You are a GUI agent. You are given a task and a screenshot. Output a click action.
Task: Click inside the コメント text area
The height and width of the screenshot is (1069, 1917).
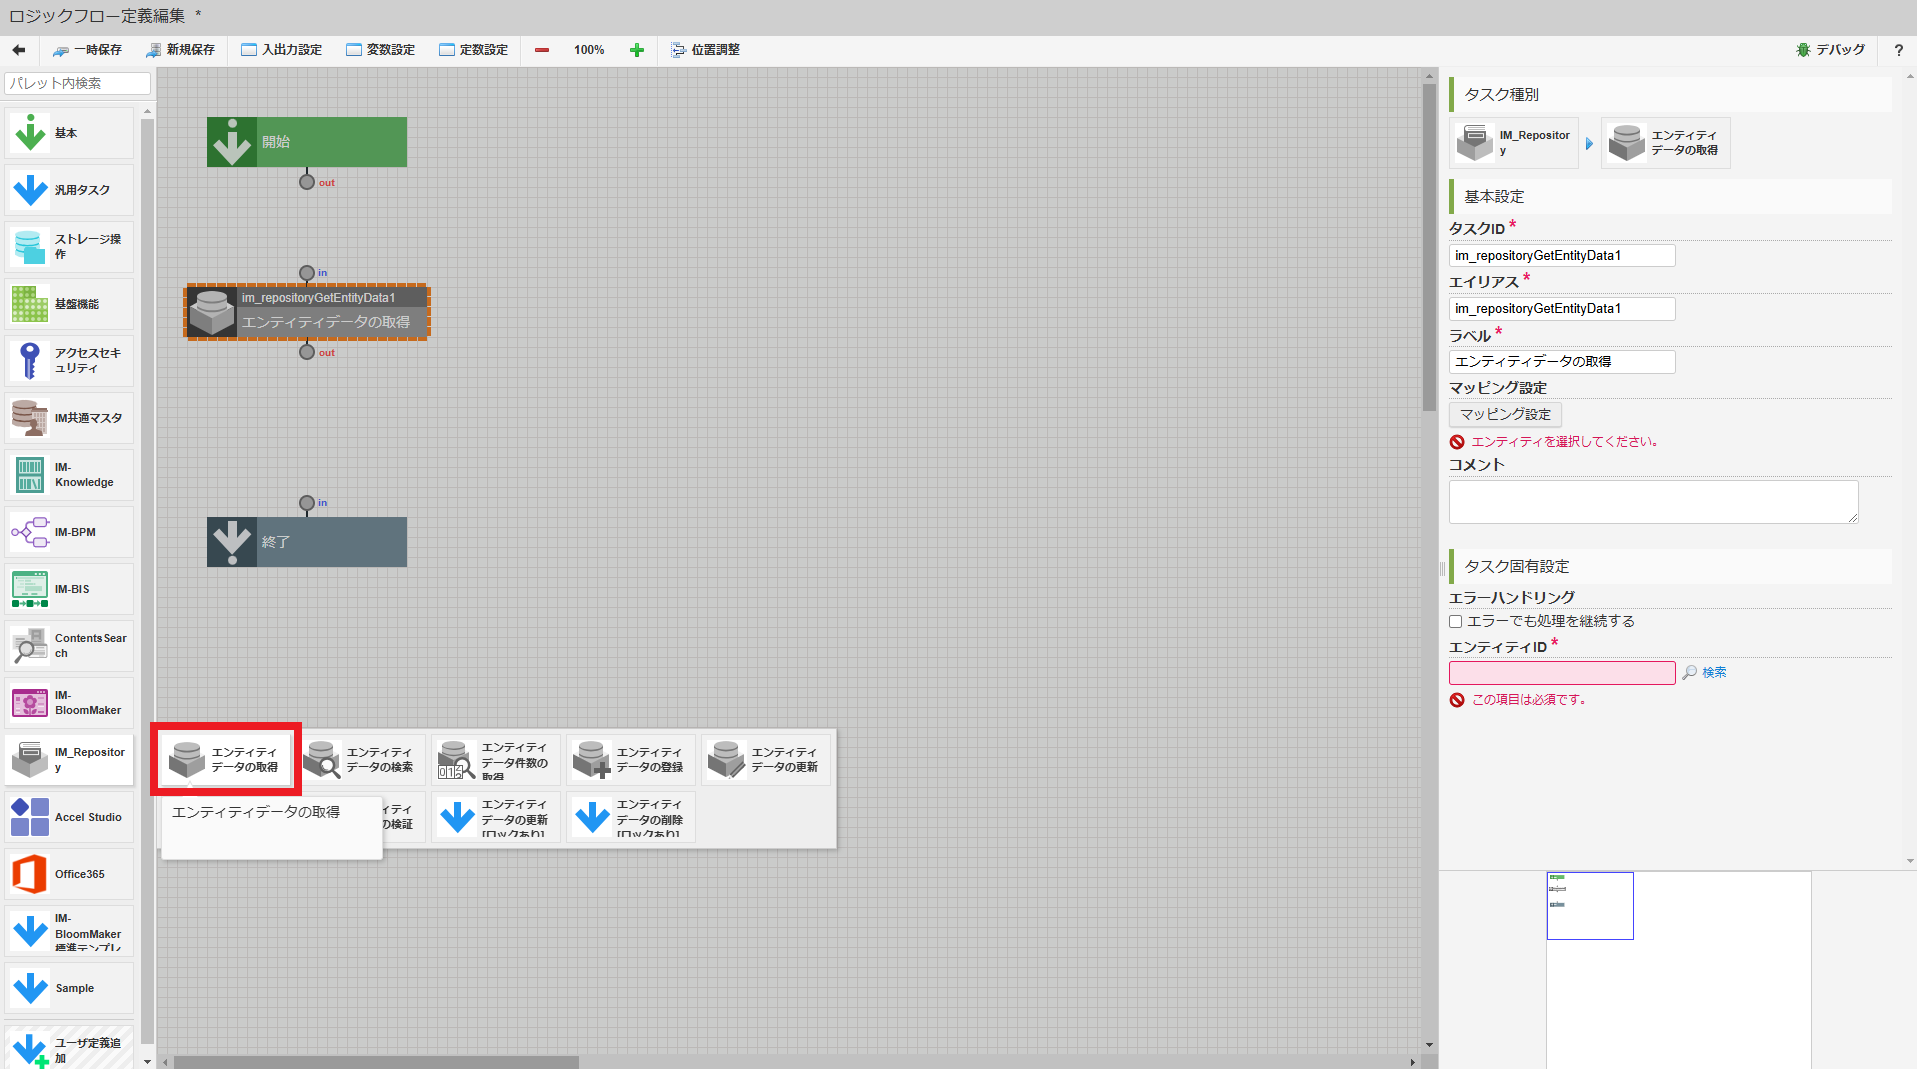[1652, 501]
